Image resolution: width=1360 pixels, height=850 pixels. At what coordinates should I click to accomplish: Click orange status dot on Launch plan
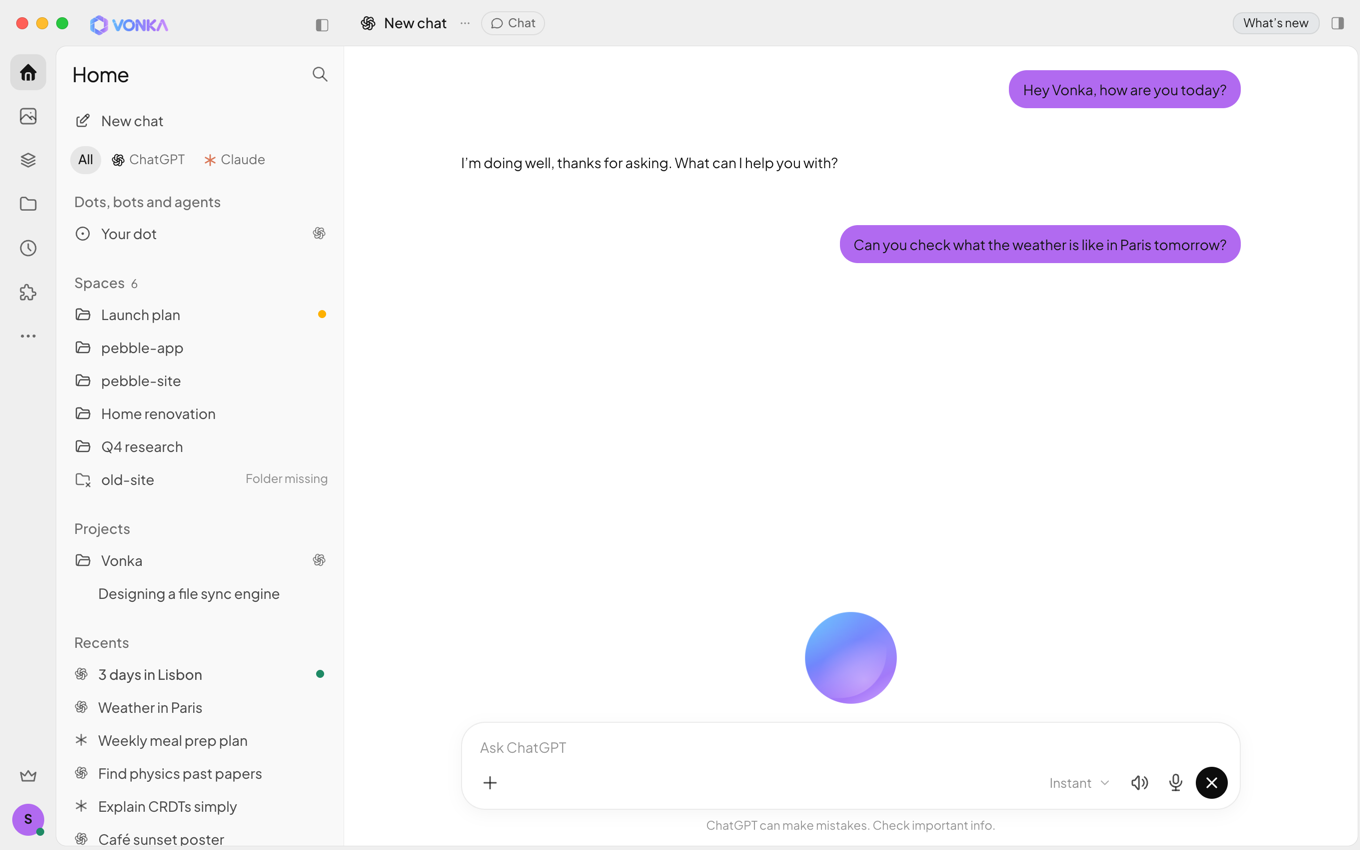[322, 314]
